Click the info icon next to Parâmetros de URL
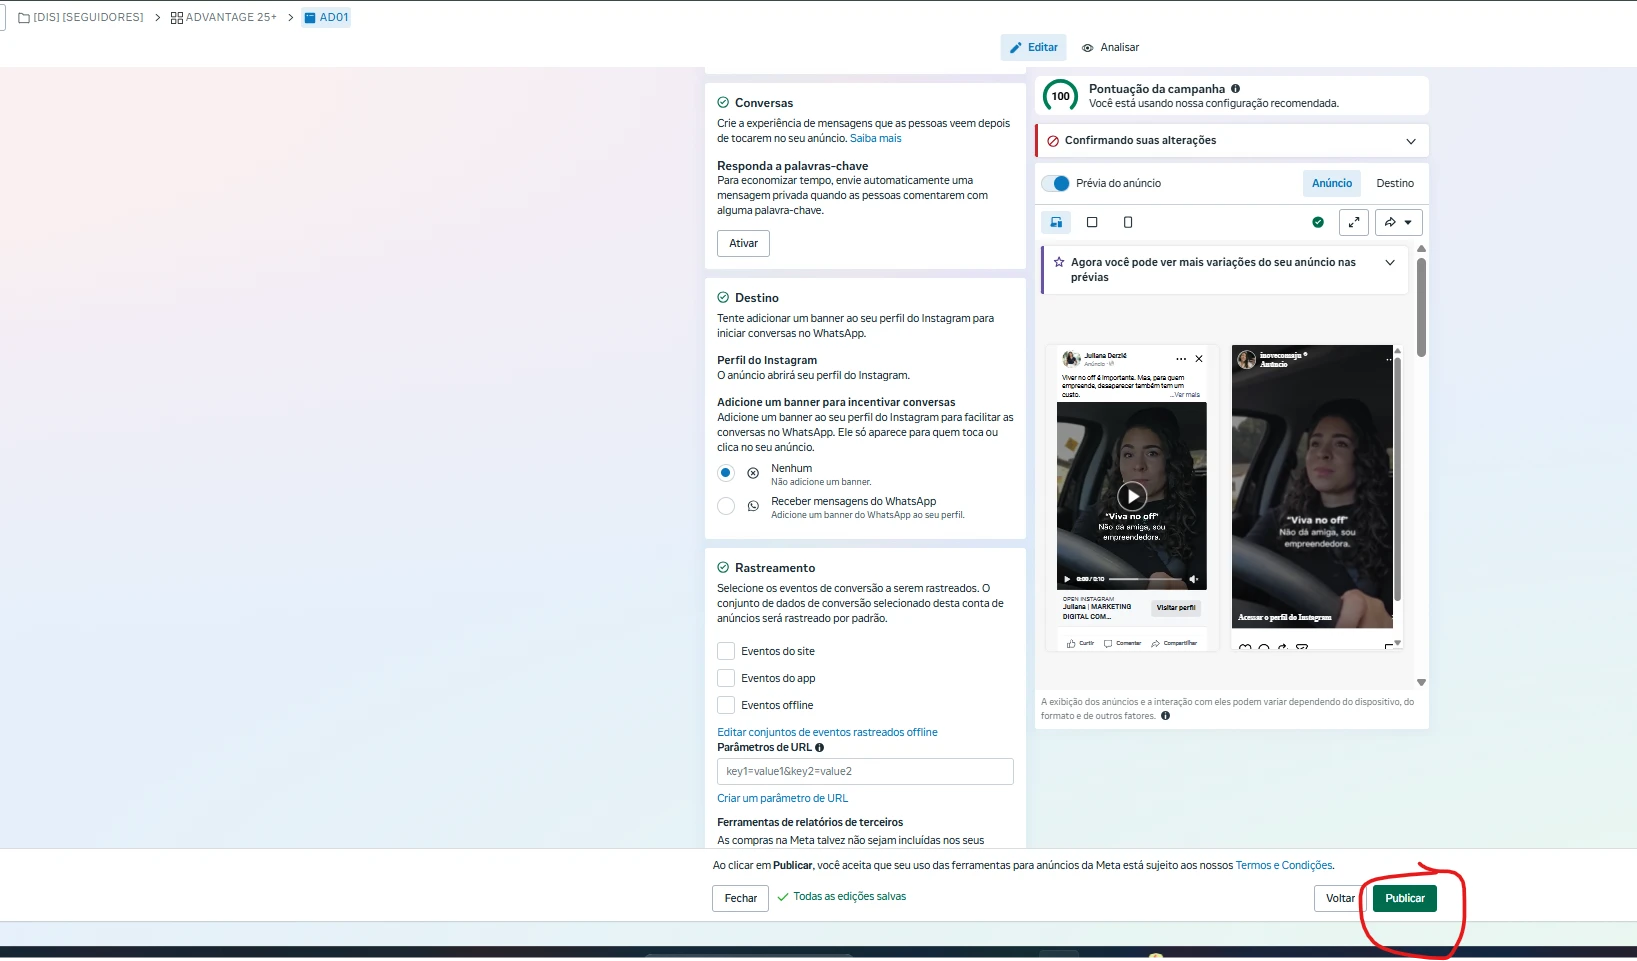 (x=820, y=747)
